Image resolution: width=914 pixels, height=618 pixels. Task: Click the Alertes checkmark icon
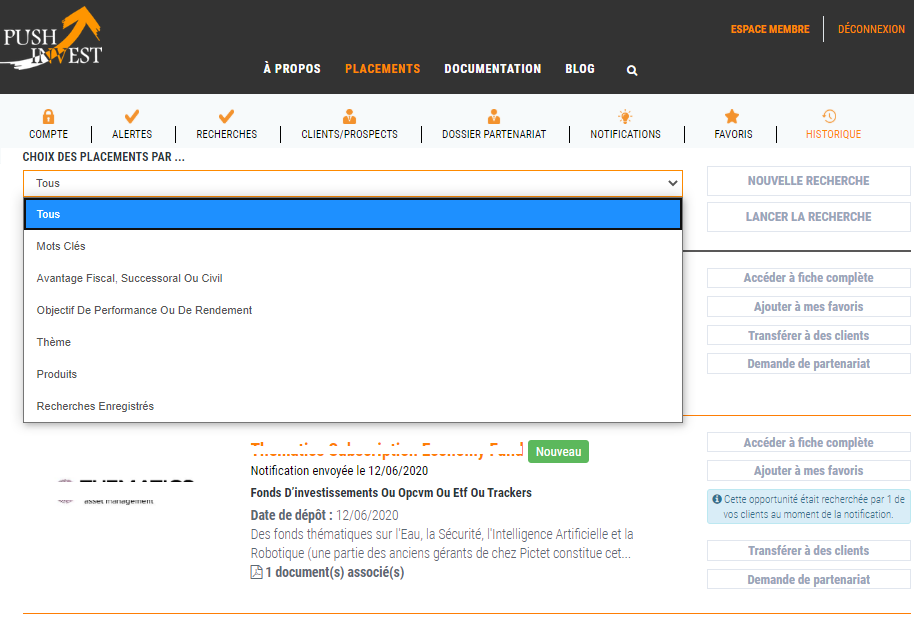click(x=132, y=116)
